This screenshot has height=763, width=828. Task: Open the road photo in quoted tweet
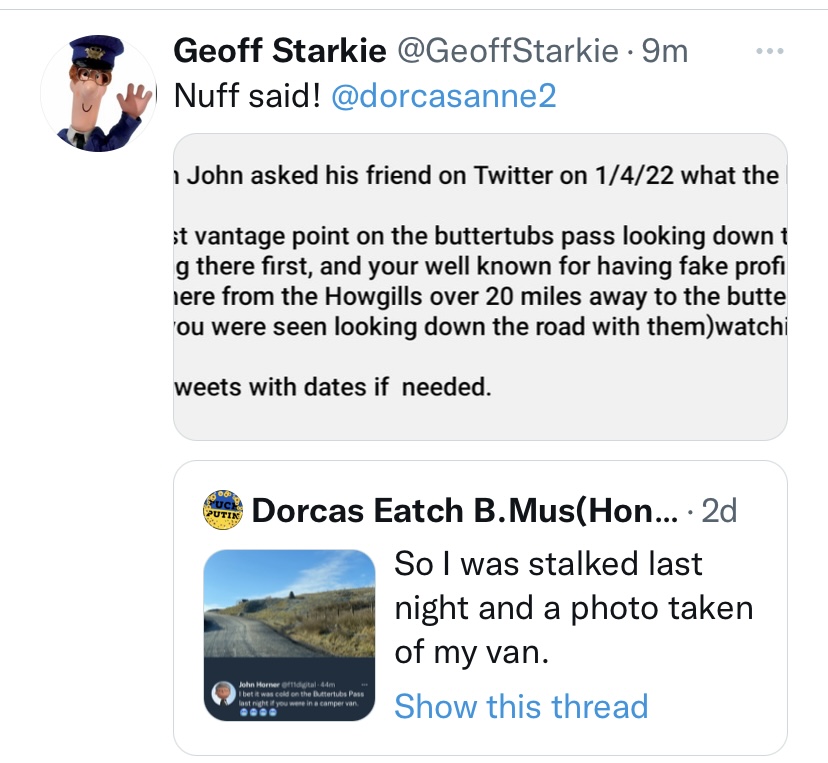point(289,606)
